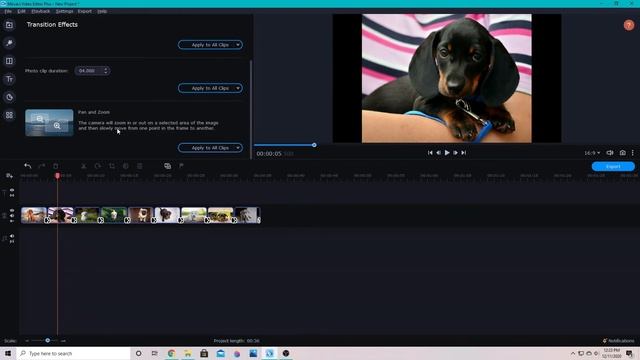640x360 pixels.
Task: Open the Import media tab in sidebar
Action: pyautogui.click(x=9, y=25)
